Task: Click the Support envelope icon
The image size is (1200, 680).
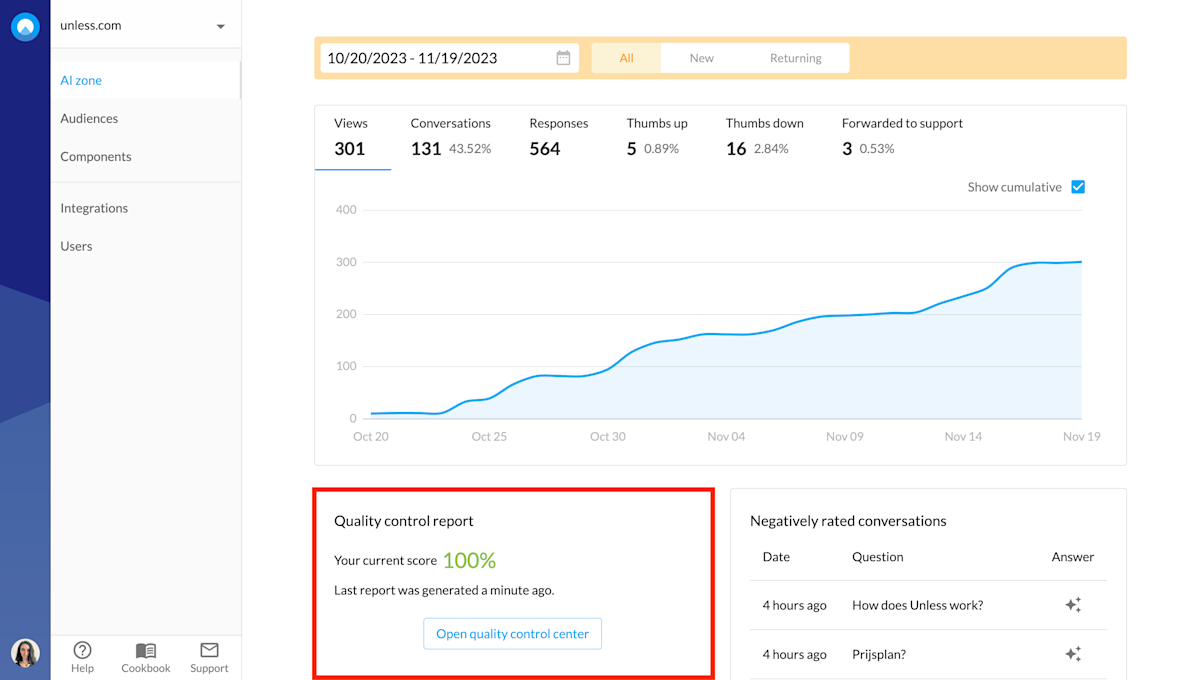Action: coord(209,650)
